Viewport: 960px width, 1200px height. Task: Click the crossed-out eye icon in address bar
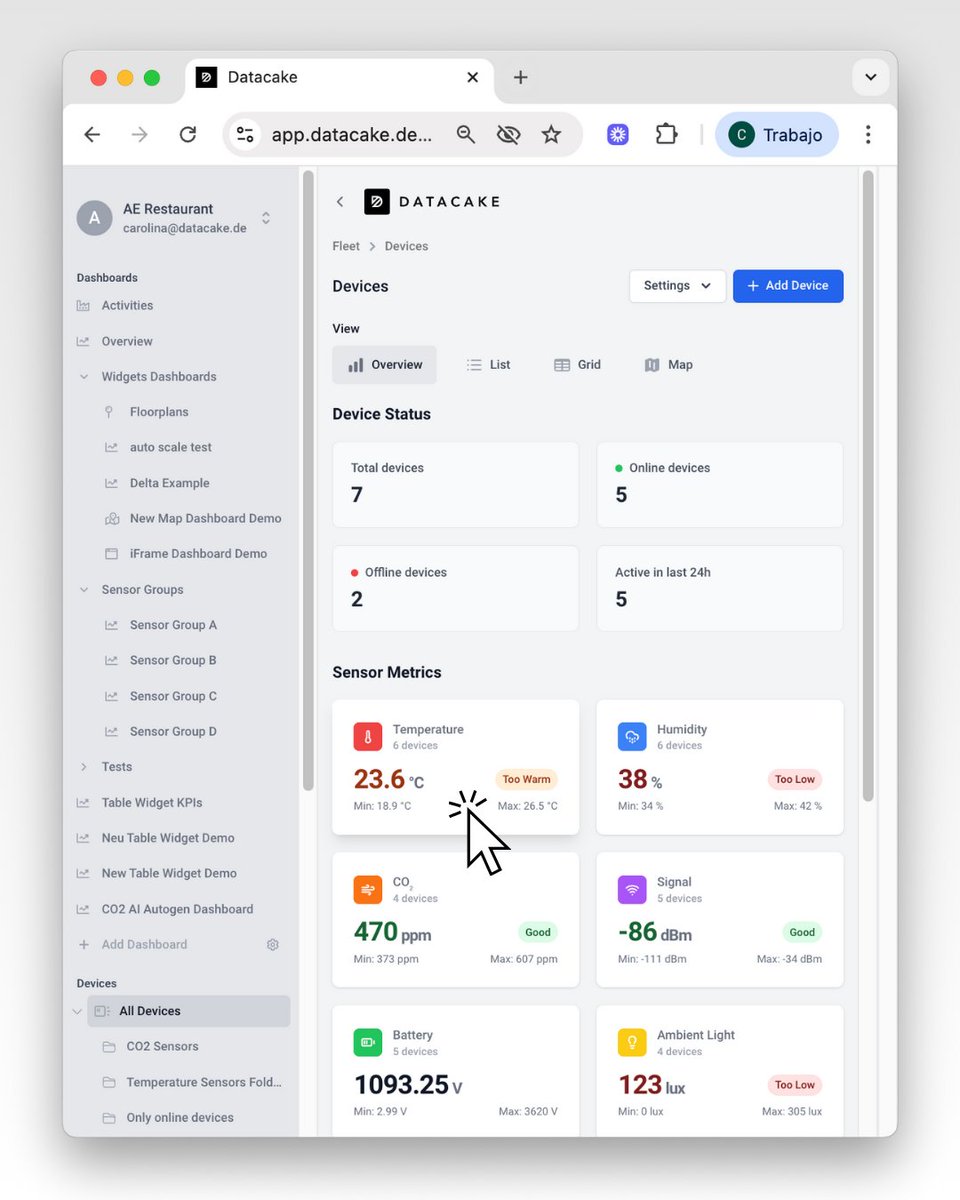click(508, 134)
